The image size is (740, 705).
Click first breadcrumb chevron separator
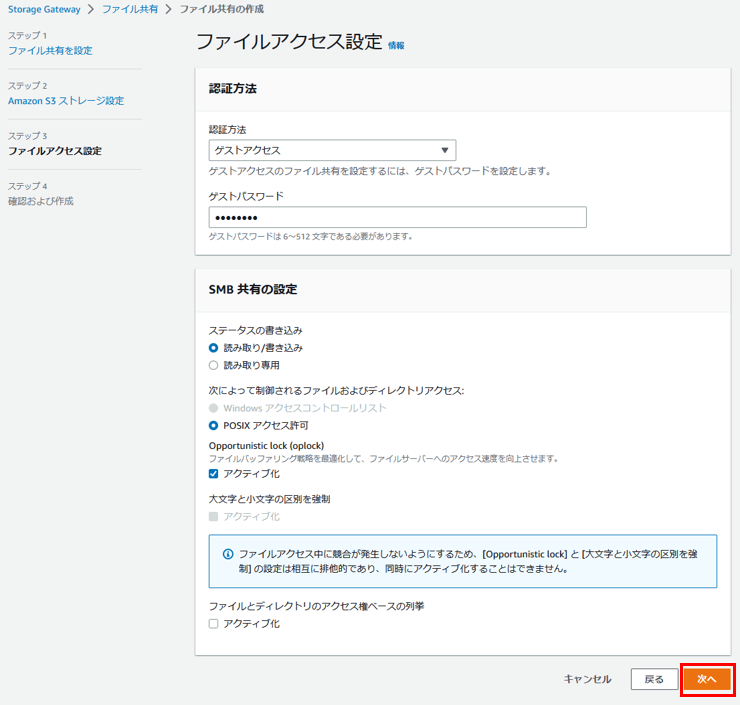pos(91,9)
